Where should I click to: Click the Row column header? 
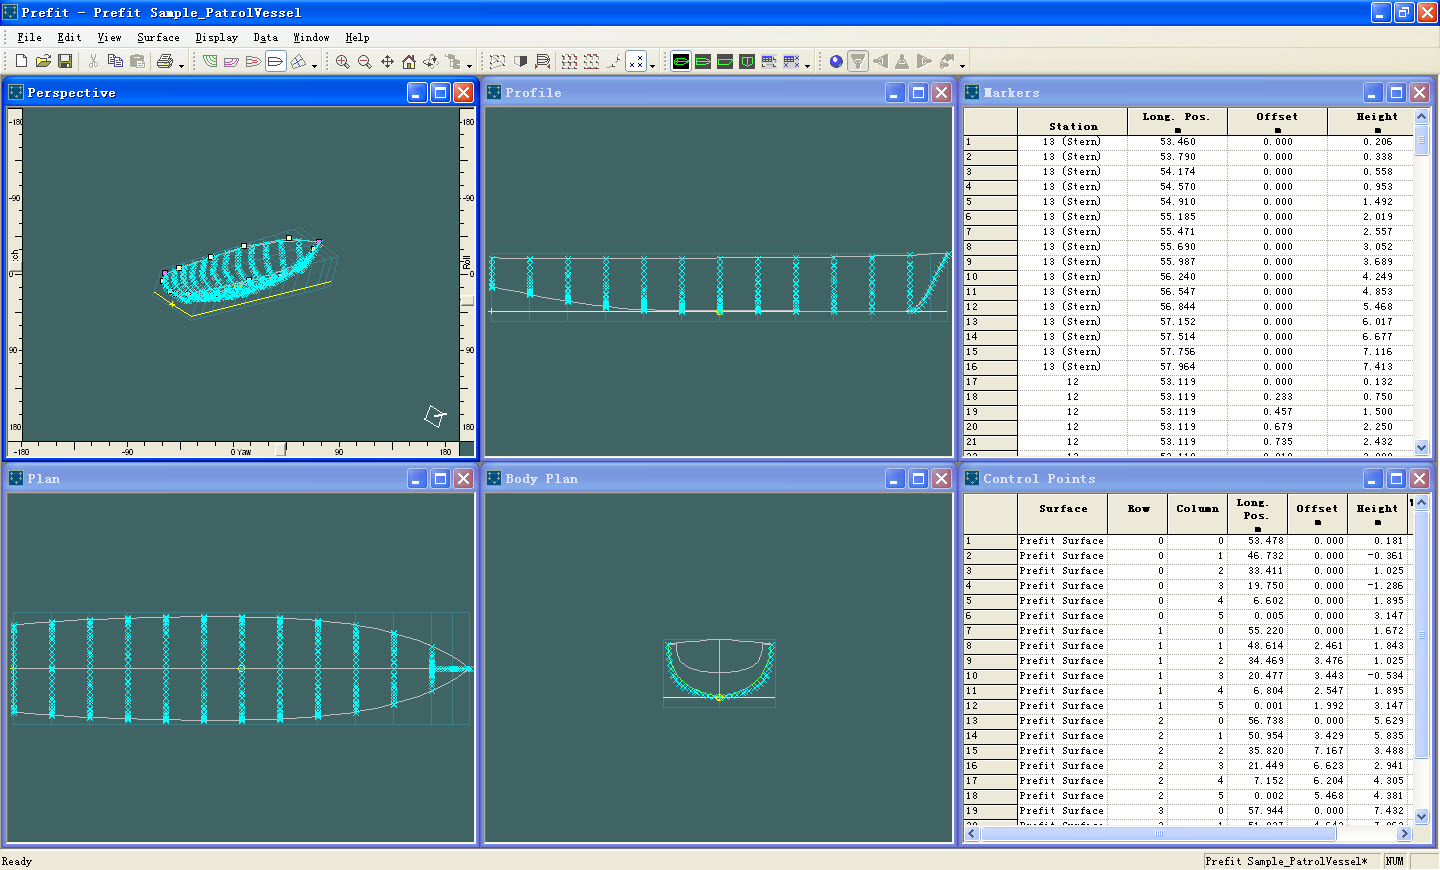pos(1138,514)
